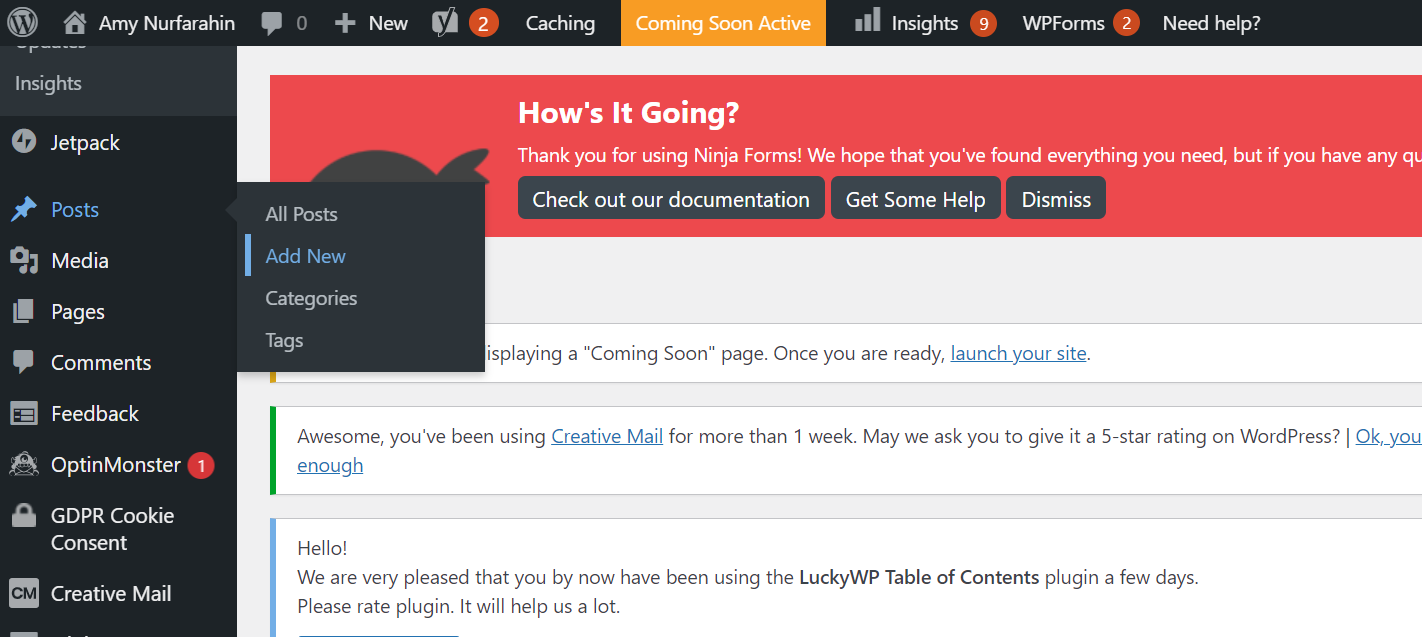Click the Pages icon in the sidebar

pyautogui.click(x=23, y=312)
